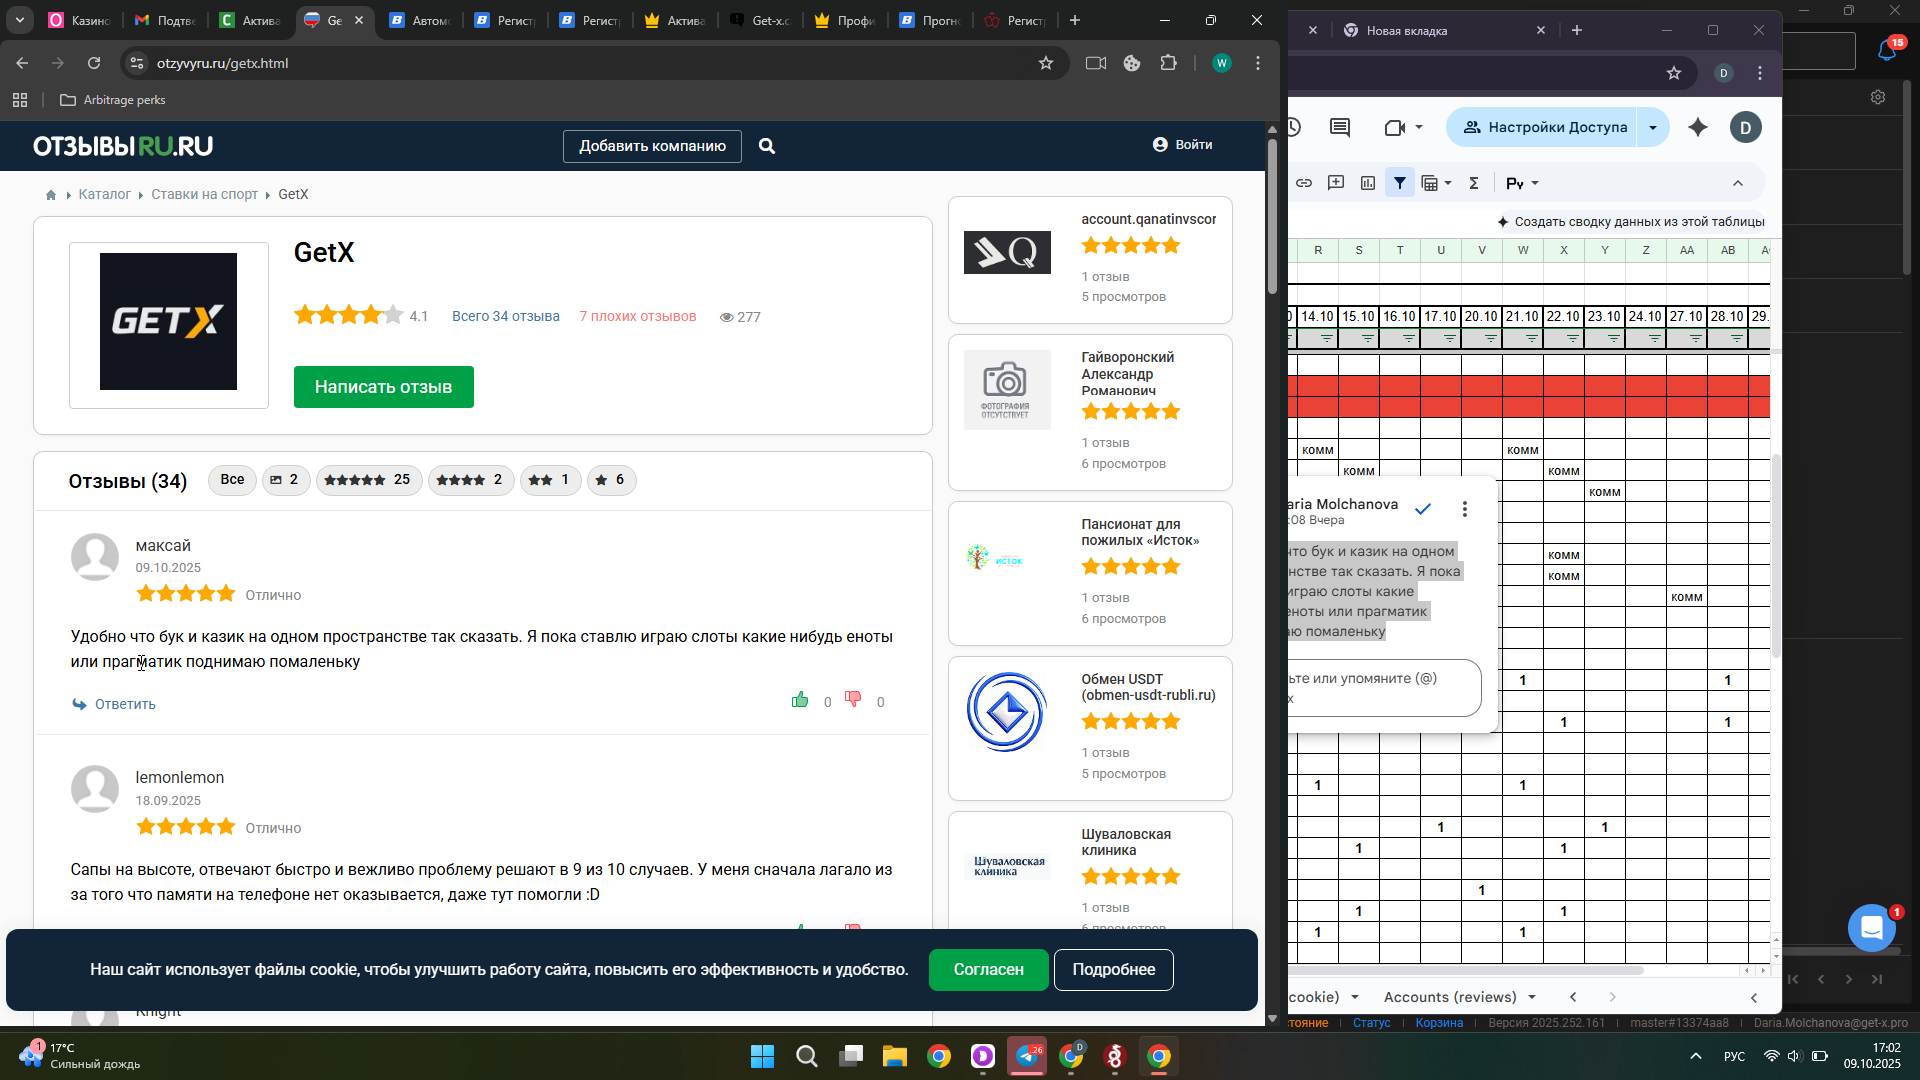Click thumbs up on максай's review
This screenshot has width=1920, height=1080.
pos(800,700)
